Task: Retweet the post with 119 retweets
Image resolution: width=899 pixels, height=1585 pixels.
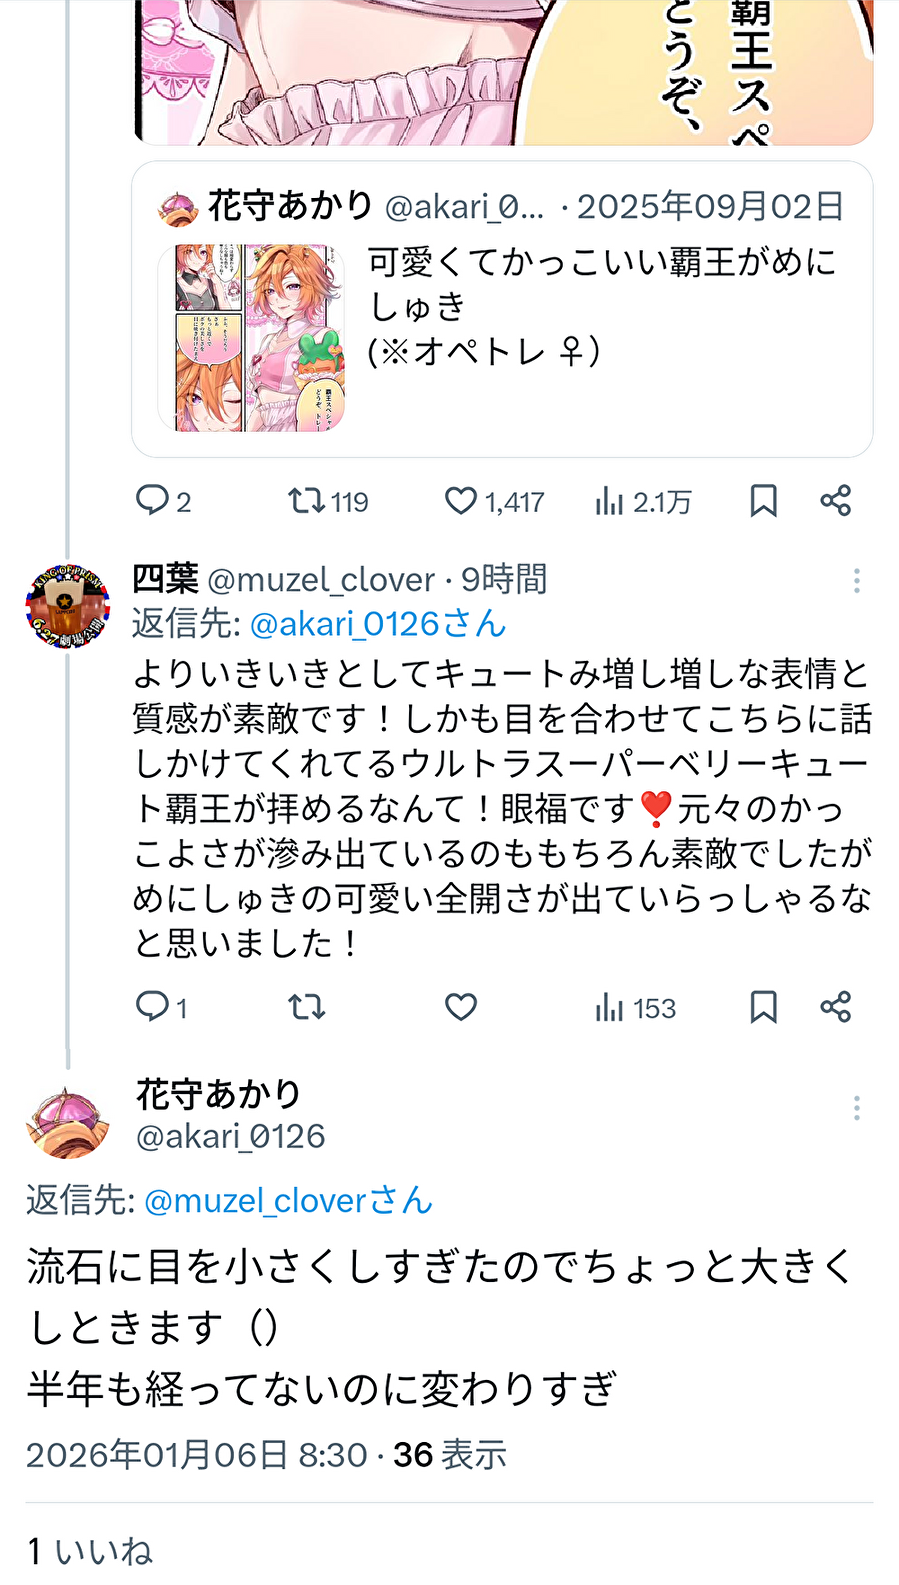Action: (305, 500)
